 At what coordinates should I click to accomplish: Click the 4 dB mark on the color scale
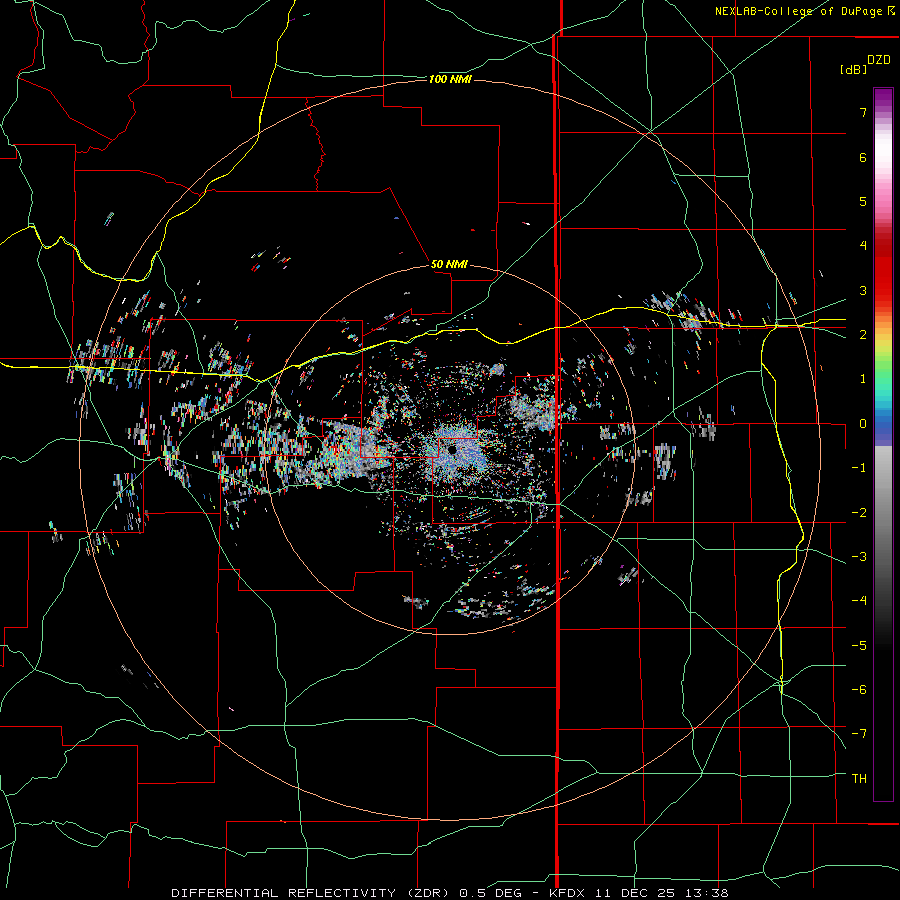coord(863,245)
